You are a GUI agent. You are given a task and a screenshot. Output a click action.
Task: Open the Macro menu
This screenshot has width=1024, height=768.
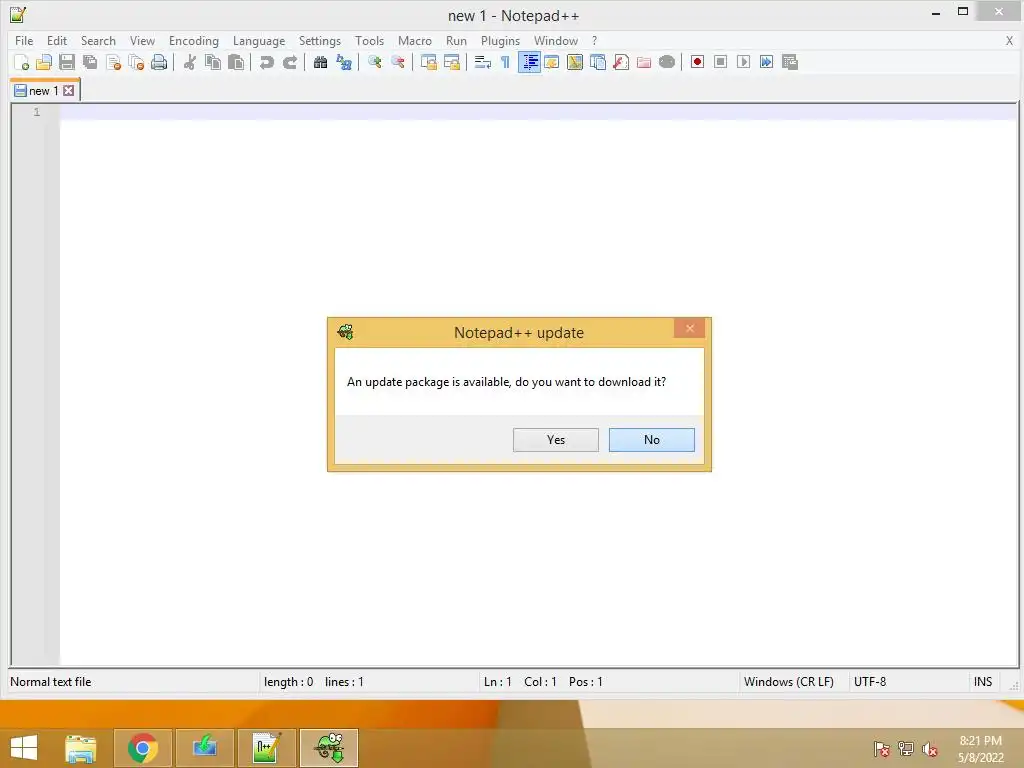tap(415, 40)
